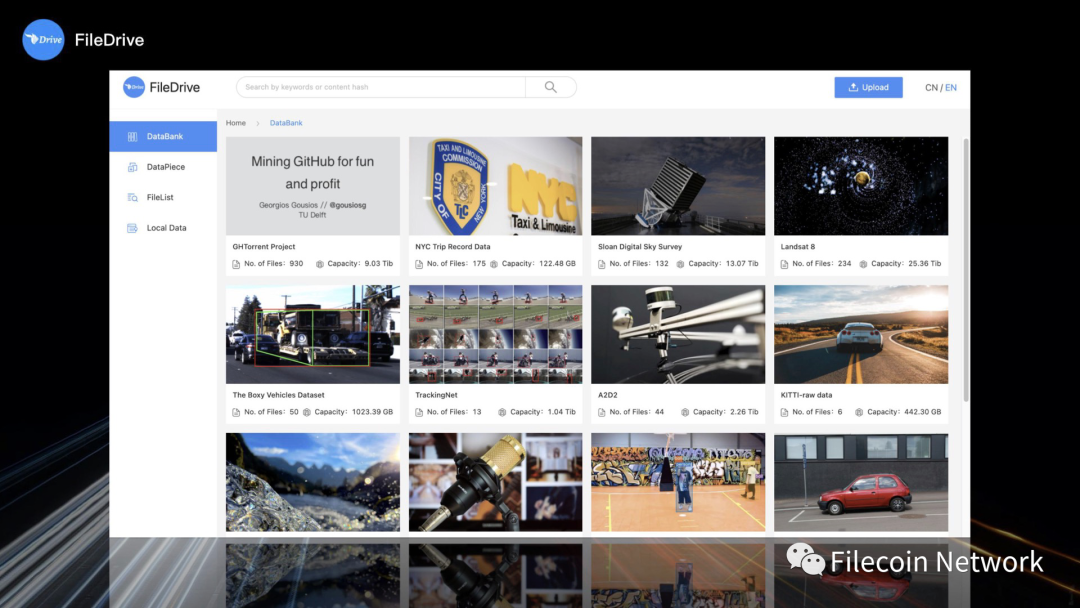Open the Sloan Digital Sky Survey thumbnail
The height and width of the screenshot is (608, 1080).
pos(678,186)
